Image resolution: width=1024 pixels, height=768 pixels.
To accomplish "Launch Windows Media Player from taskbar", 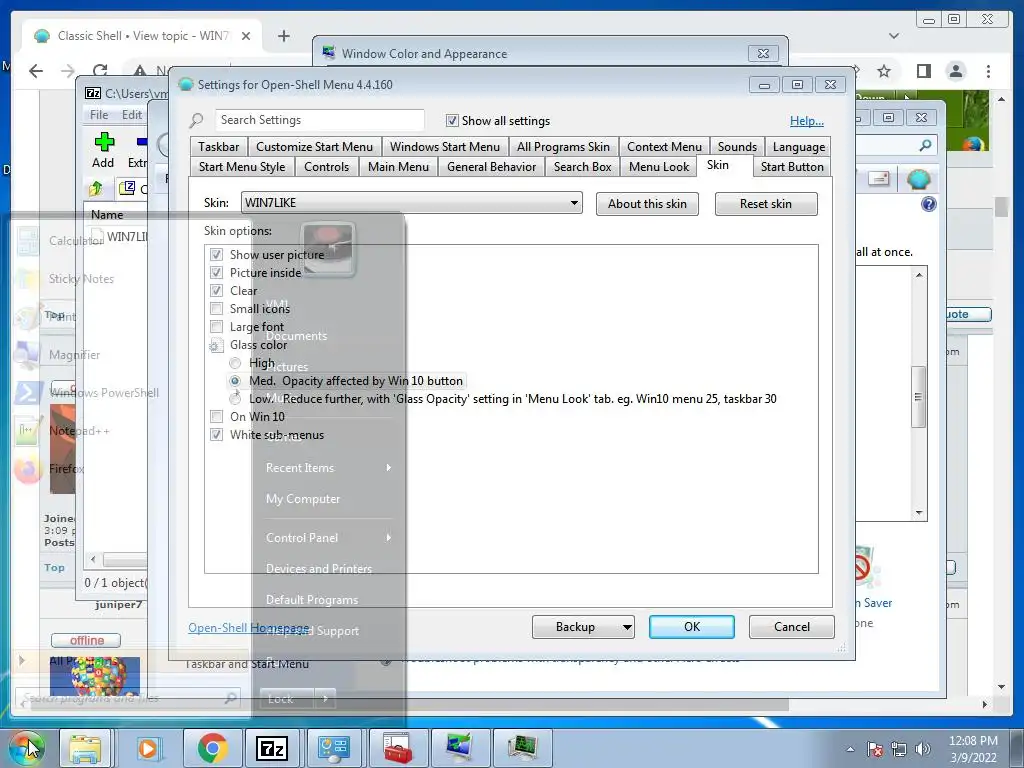I will click(148, 748).
